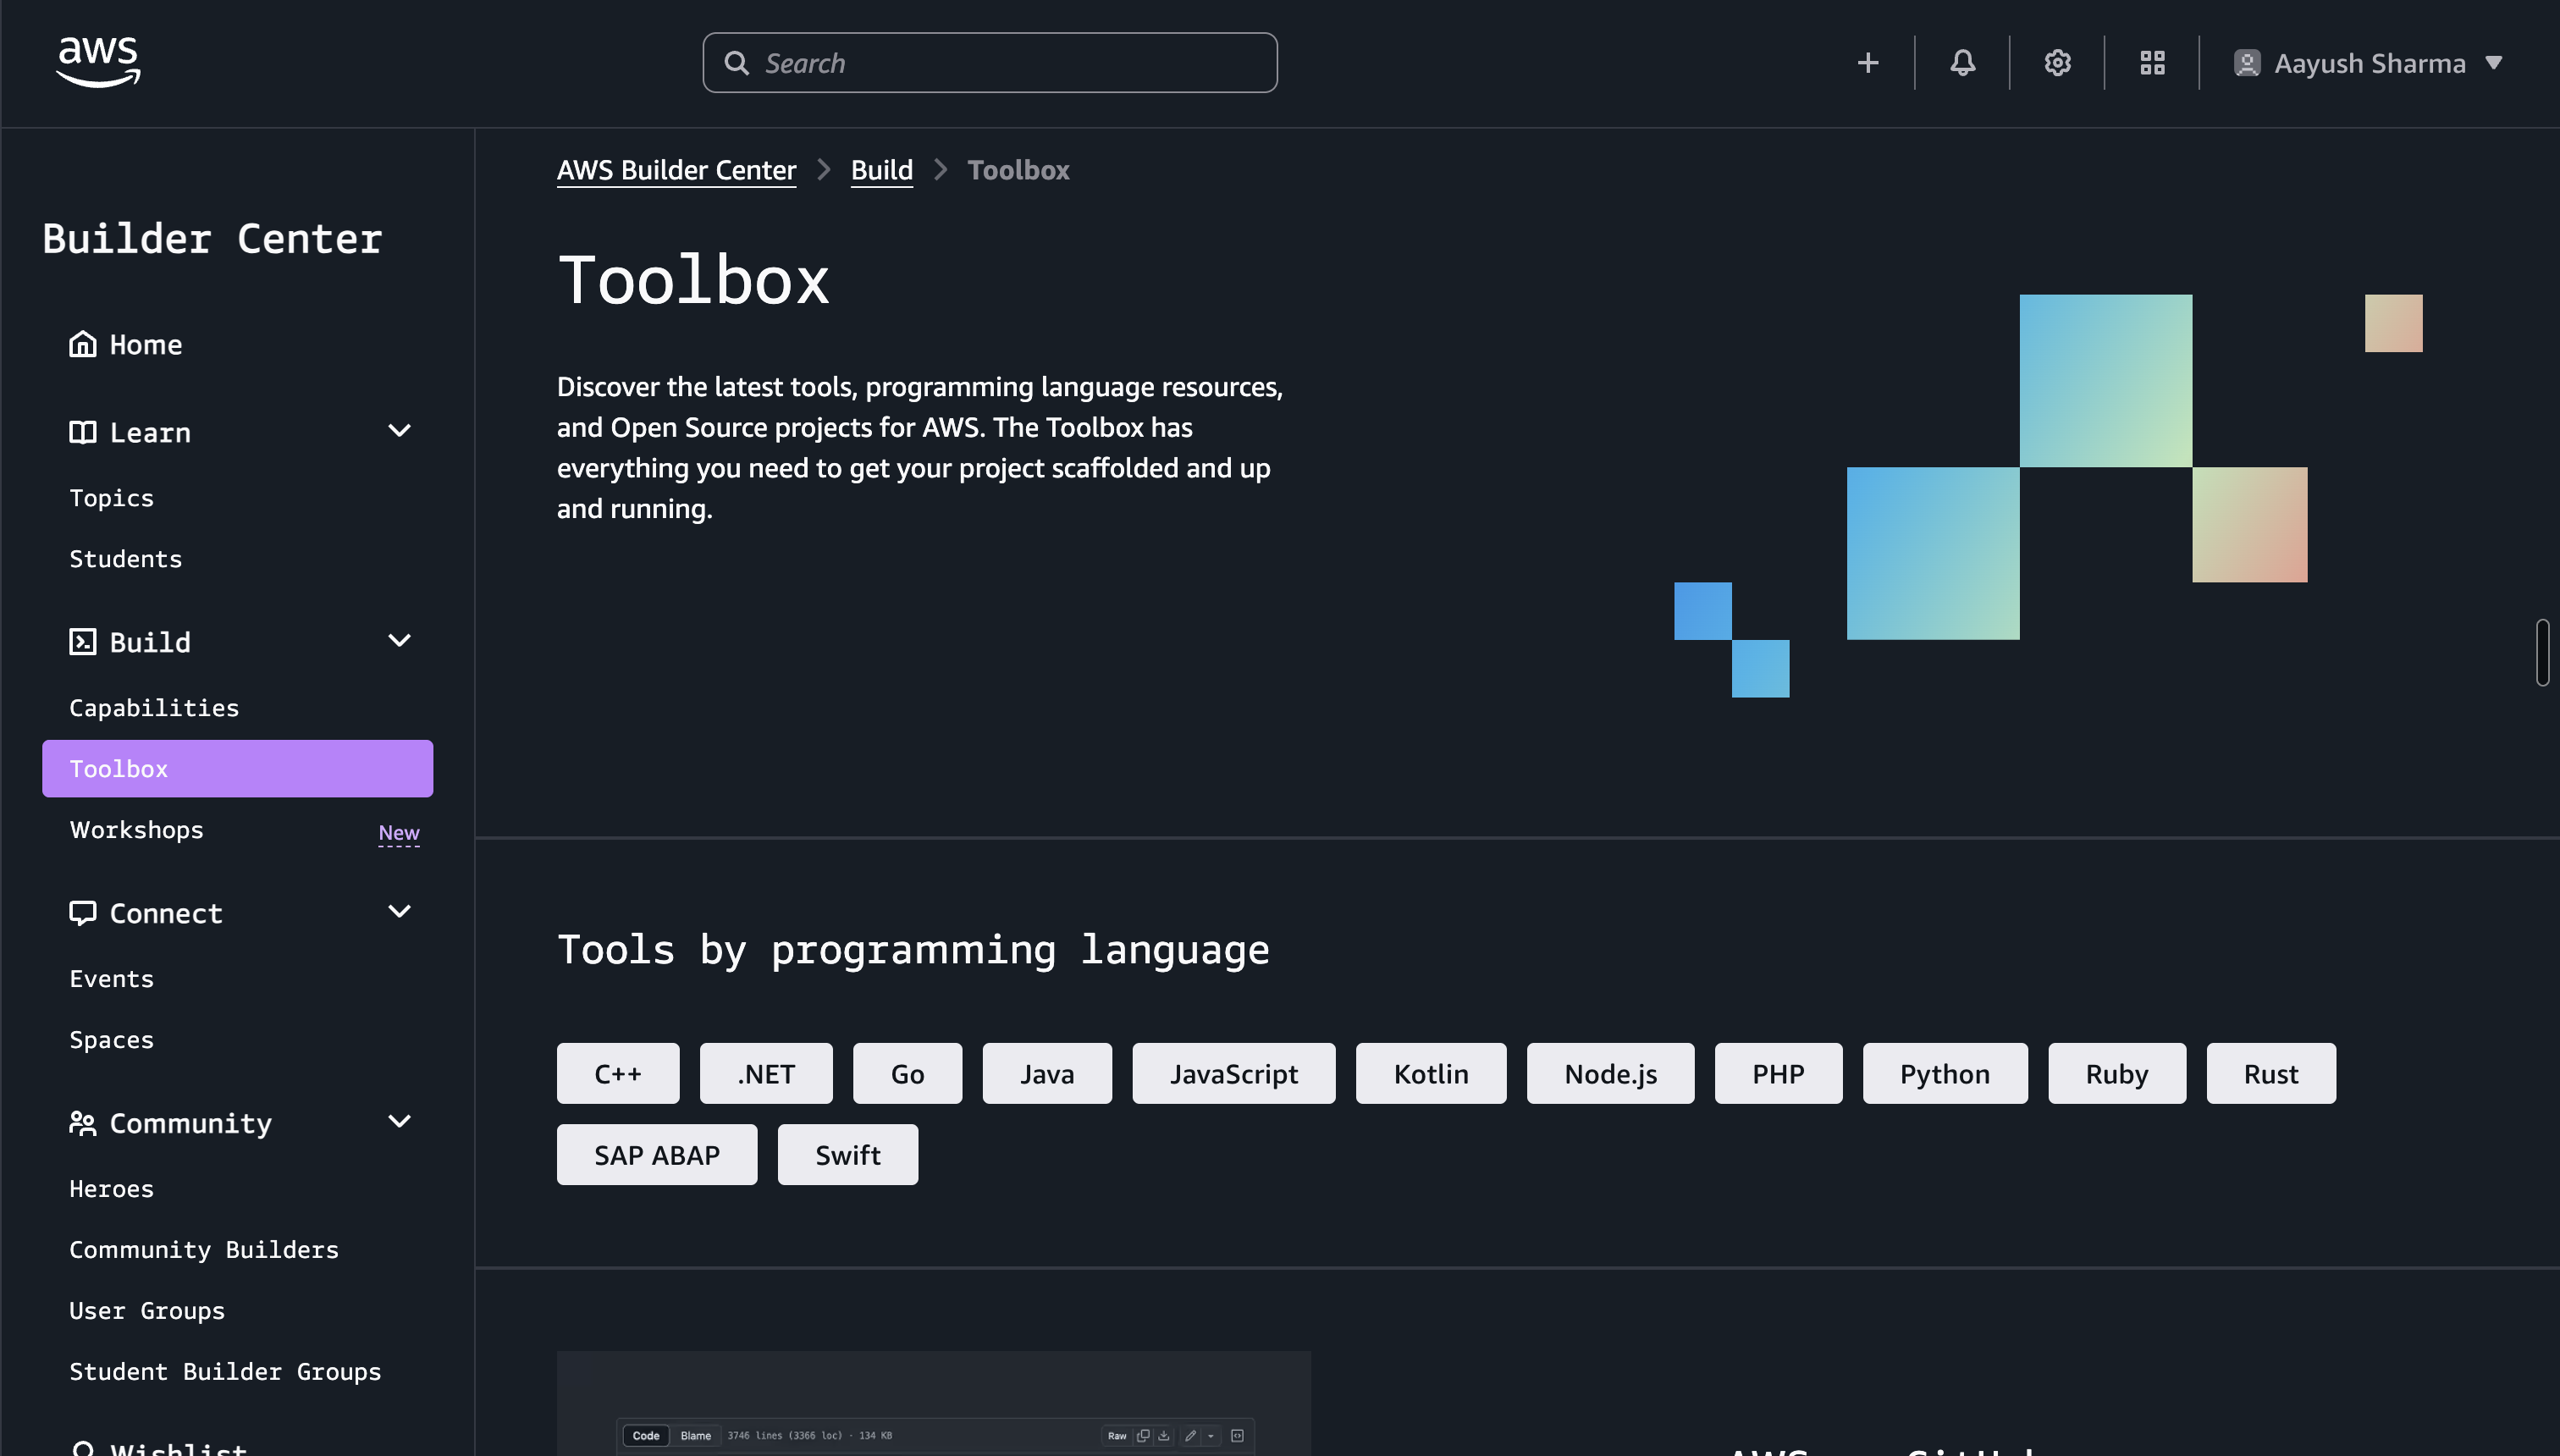Open Community Builders in the sidebar
Image resolution: width=2560 pixels, height=1456 pixels.
click(204, 1250)
